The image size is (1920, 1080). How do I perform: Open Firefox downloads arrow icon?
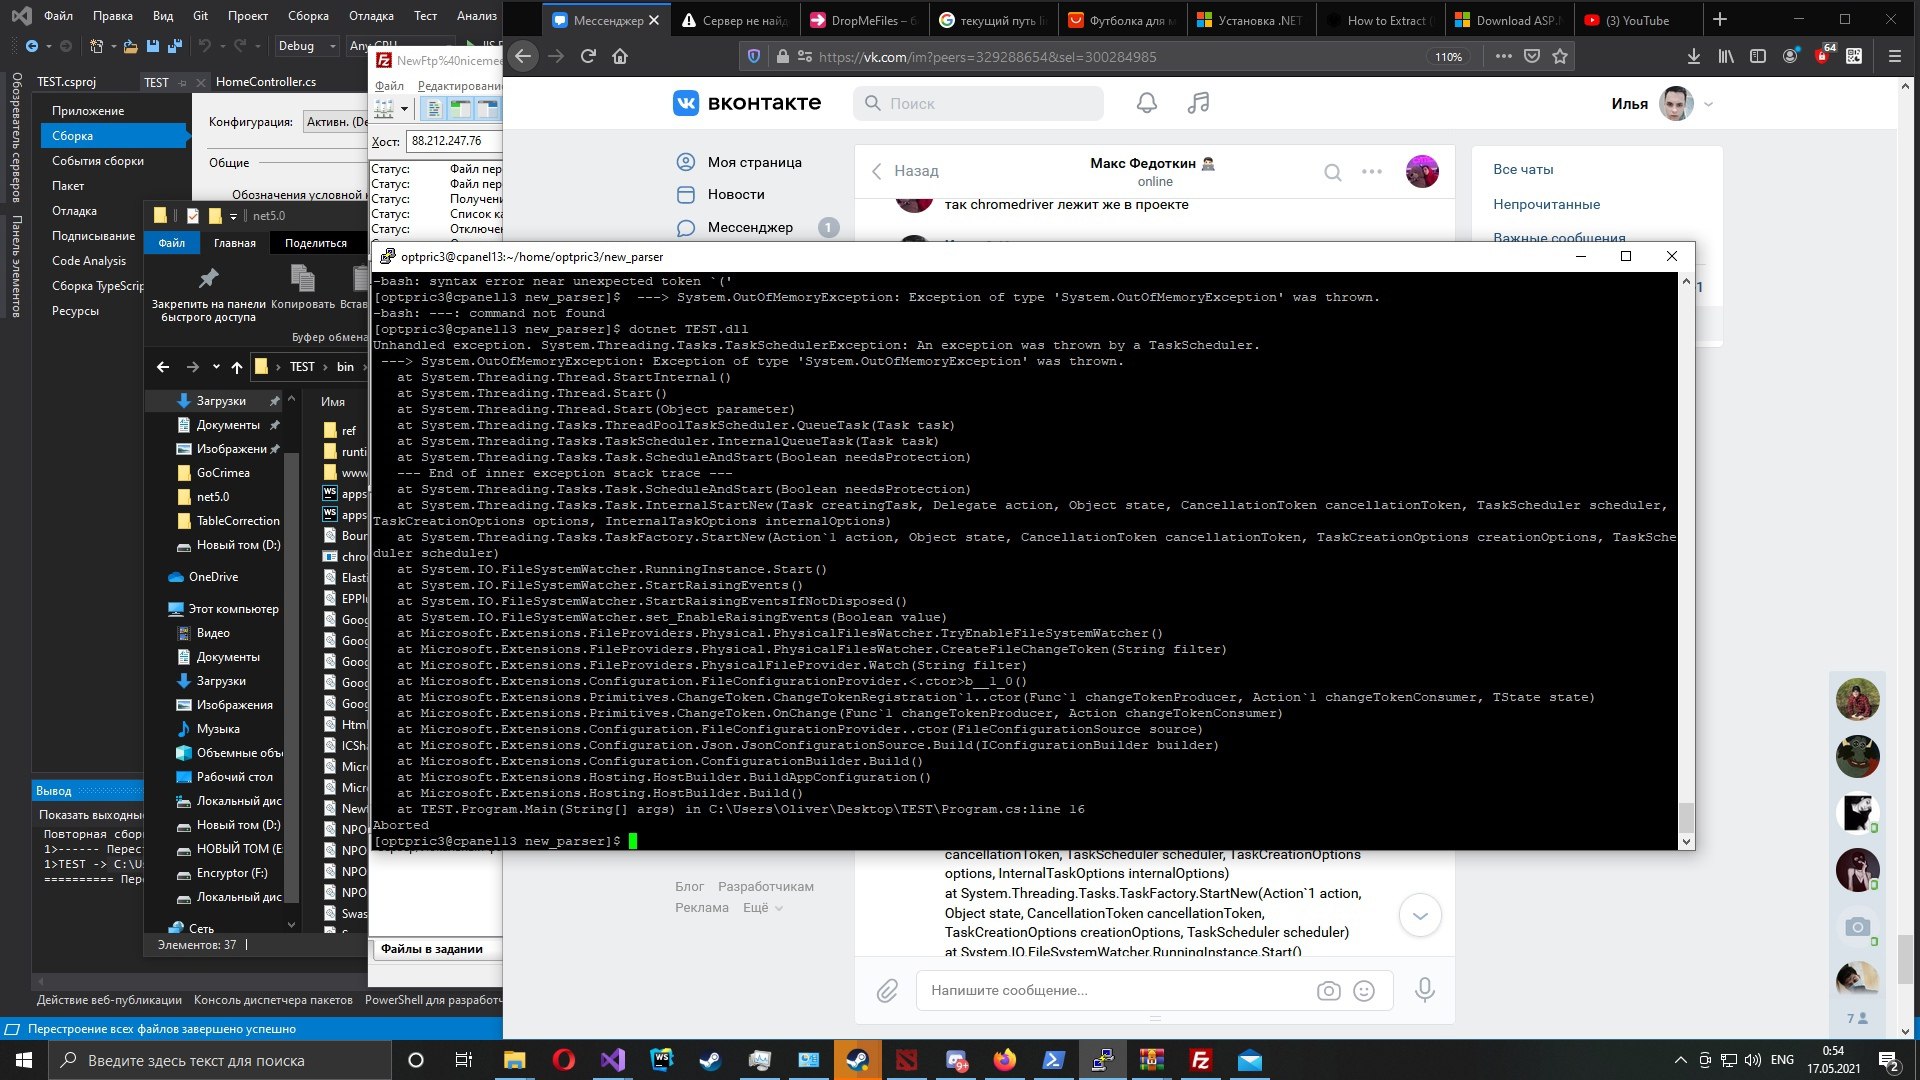(1694, 57)
